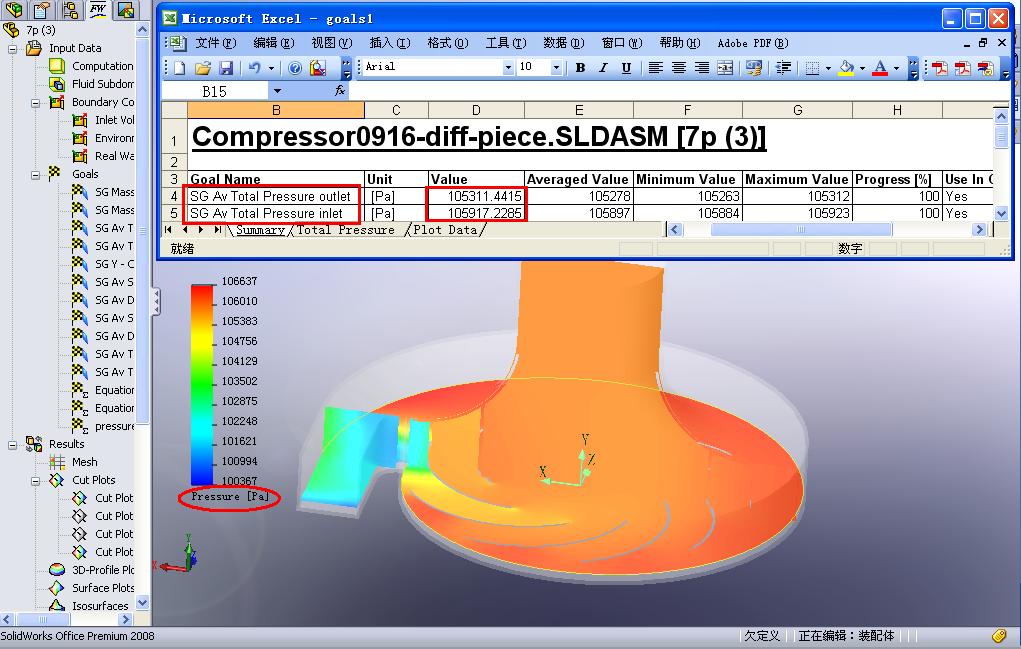The image size is (1021, 649).
Task: Click the Fill Color yellow swatch
Action: [x=846, y=68]
